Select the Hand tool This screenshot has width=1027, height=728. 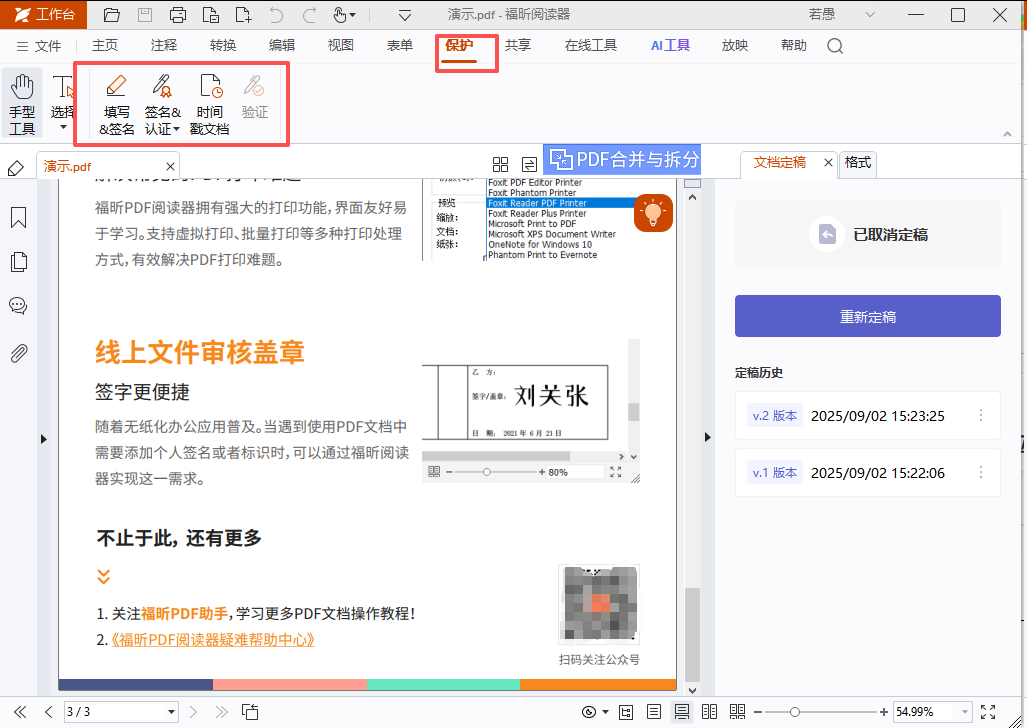pyautogui.click(x=22, y=104)
